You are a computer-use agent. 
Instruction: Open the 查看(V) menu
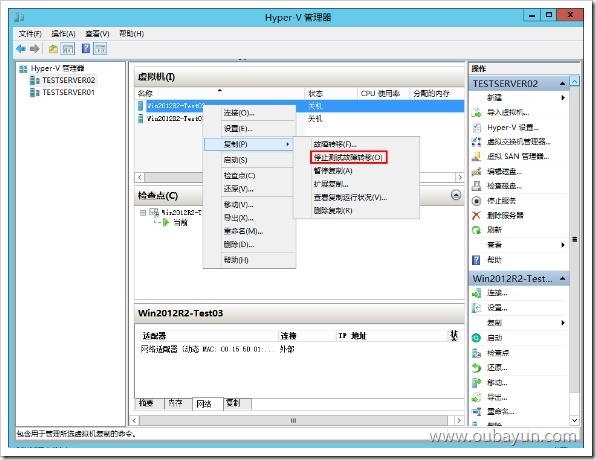97,34
